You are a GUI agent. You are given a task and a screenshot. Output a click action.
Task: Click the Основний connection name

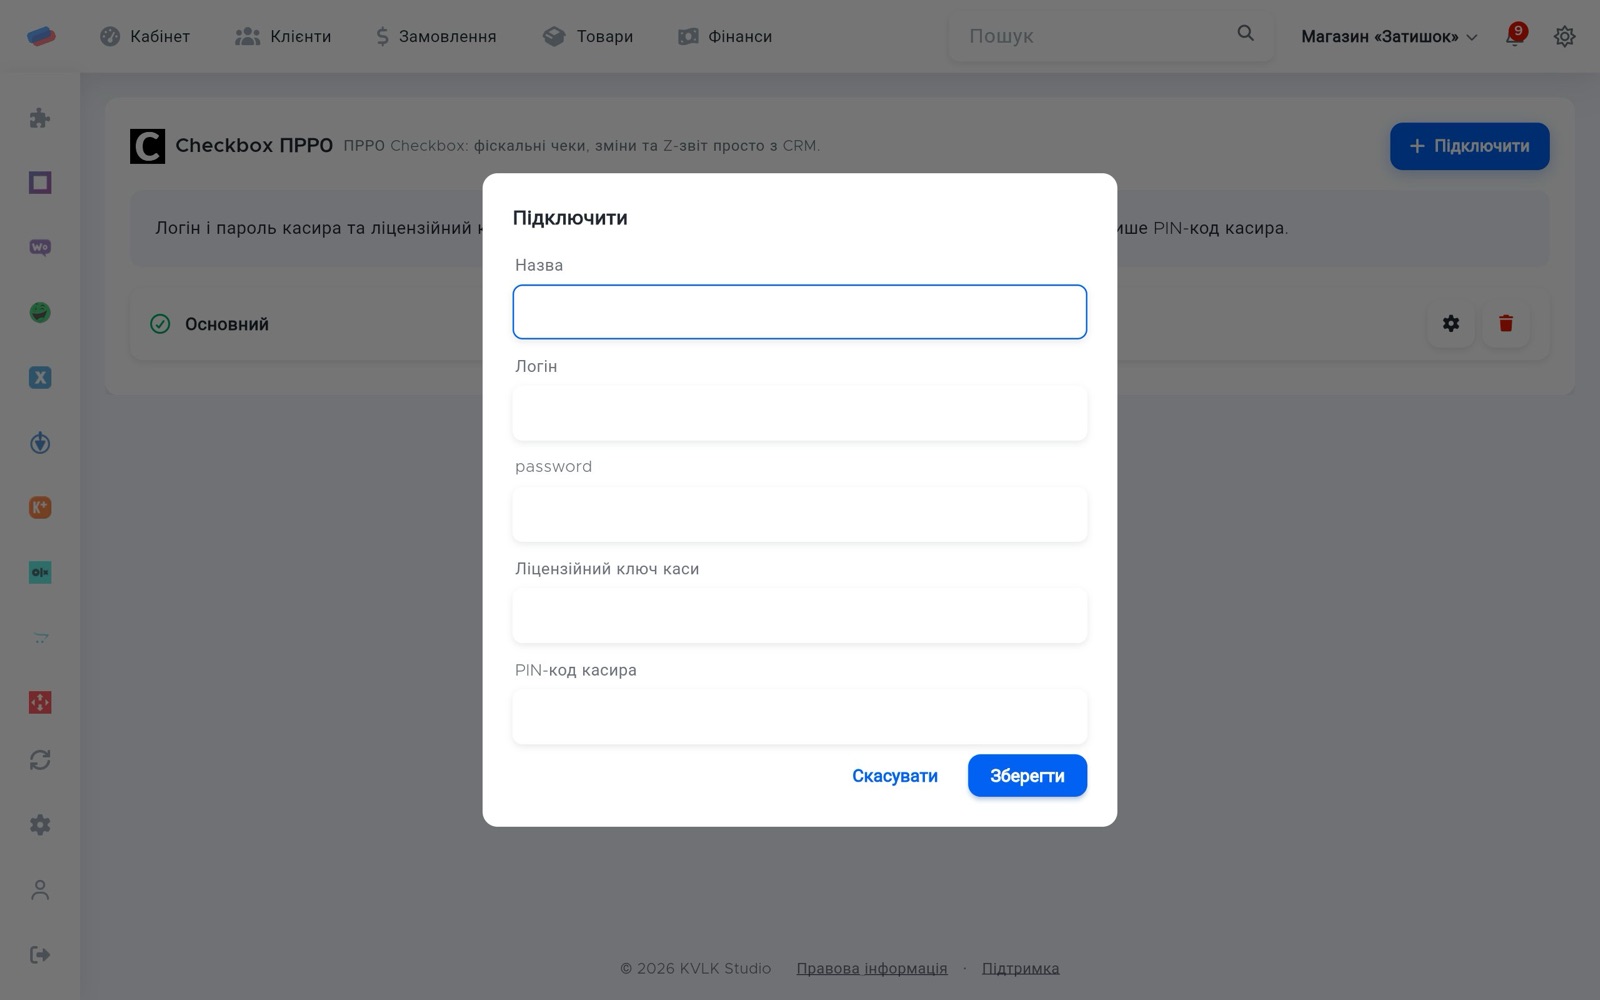227,324
